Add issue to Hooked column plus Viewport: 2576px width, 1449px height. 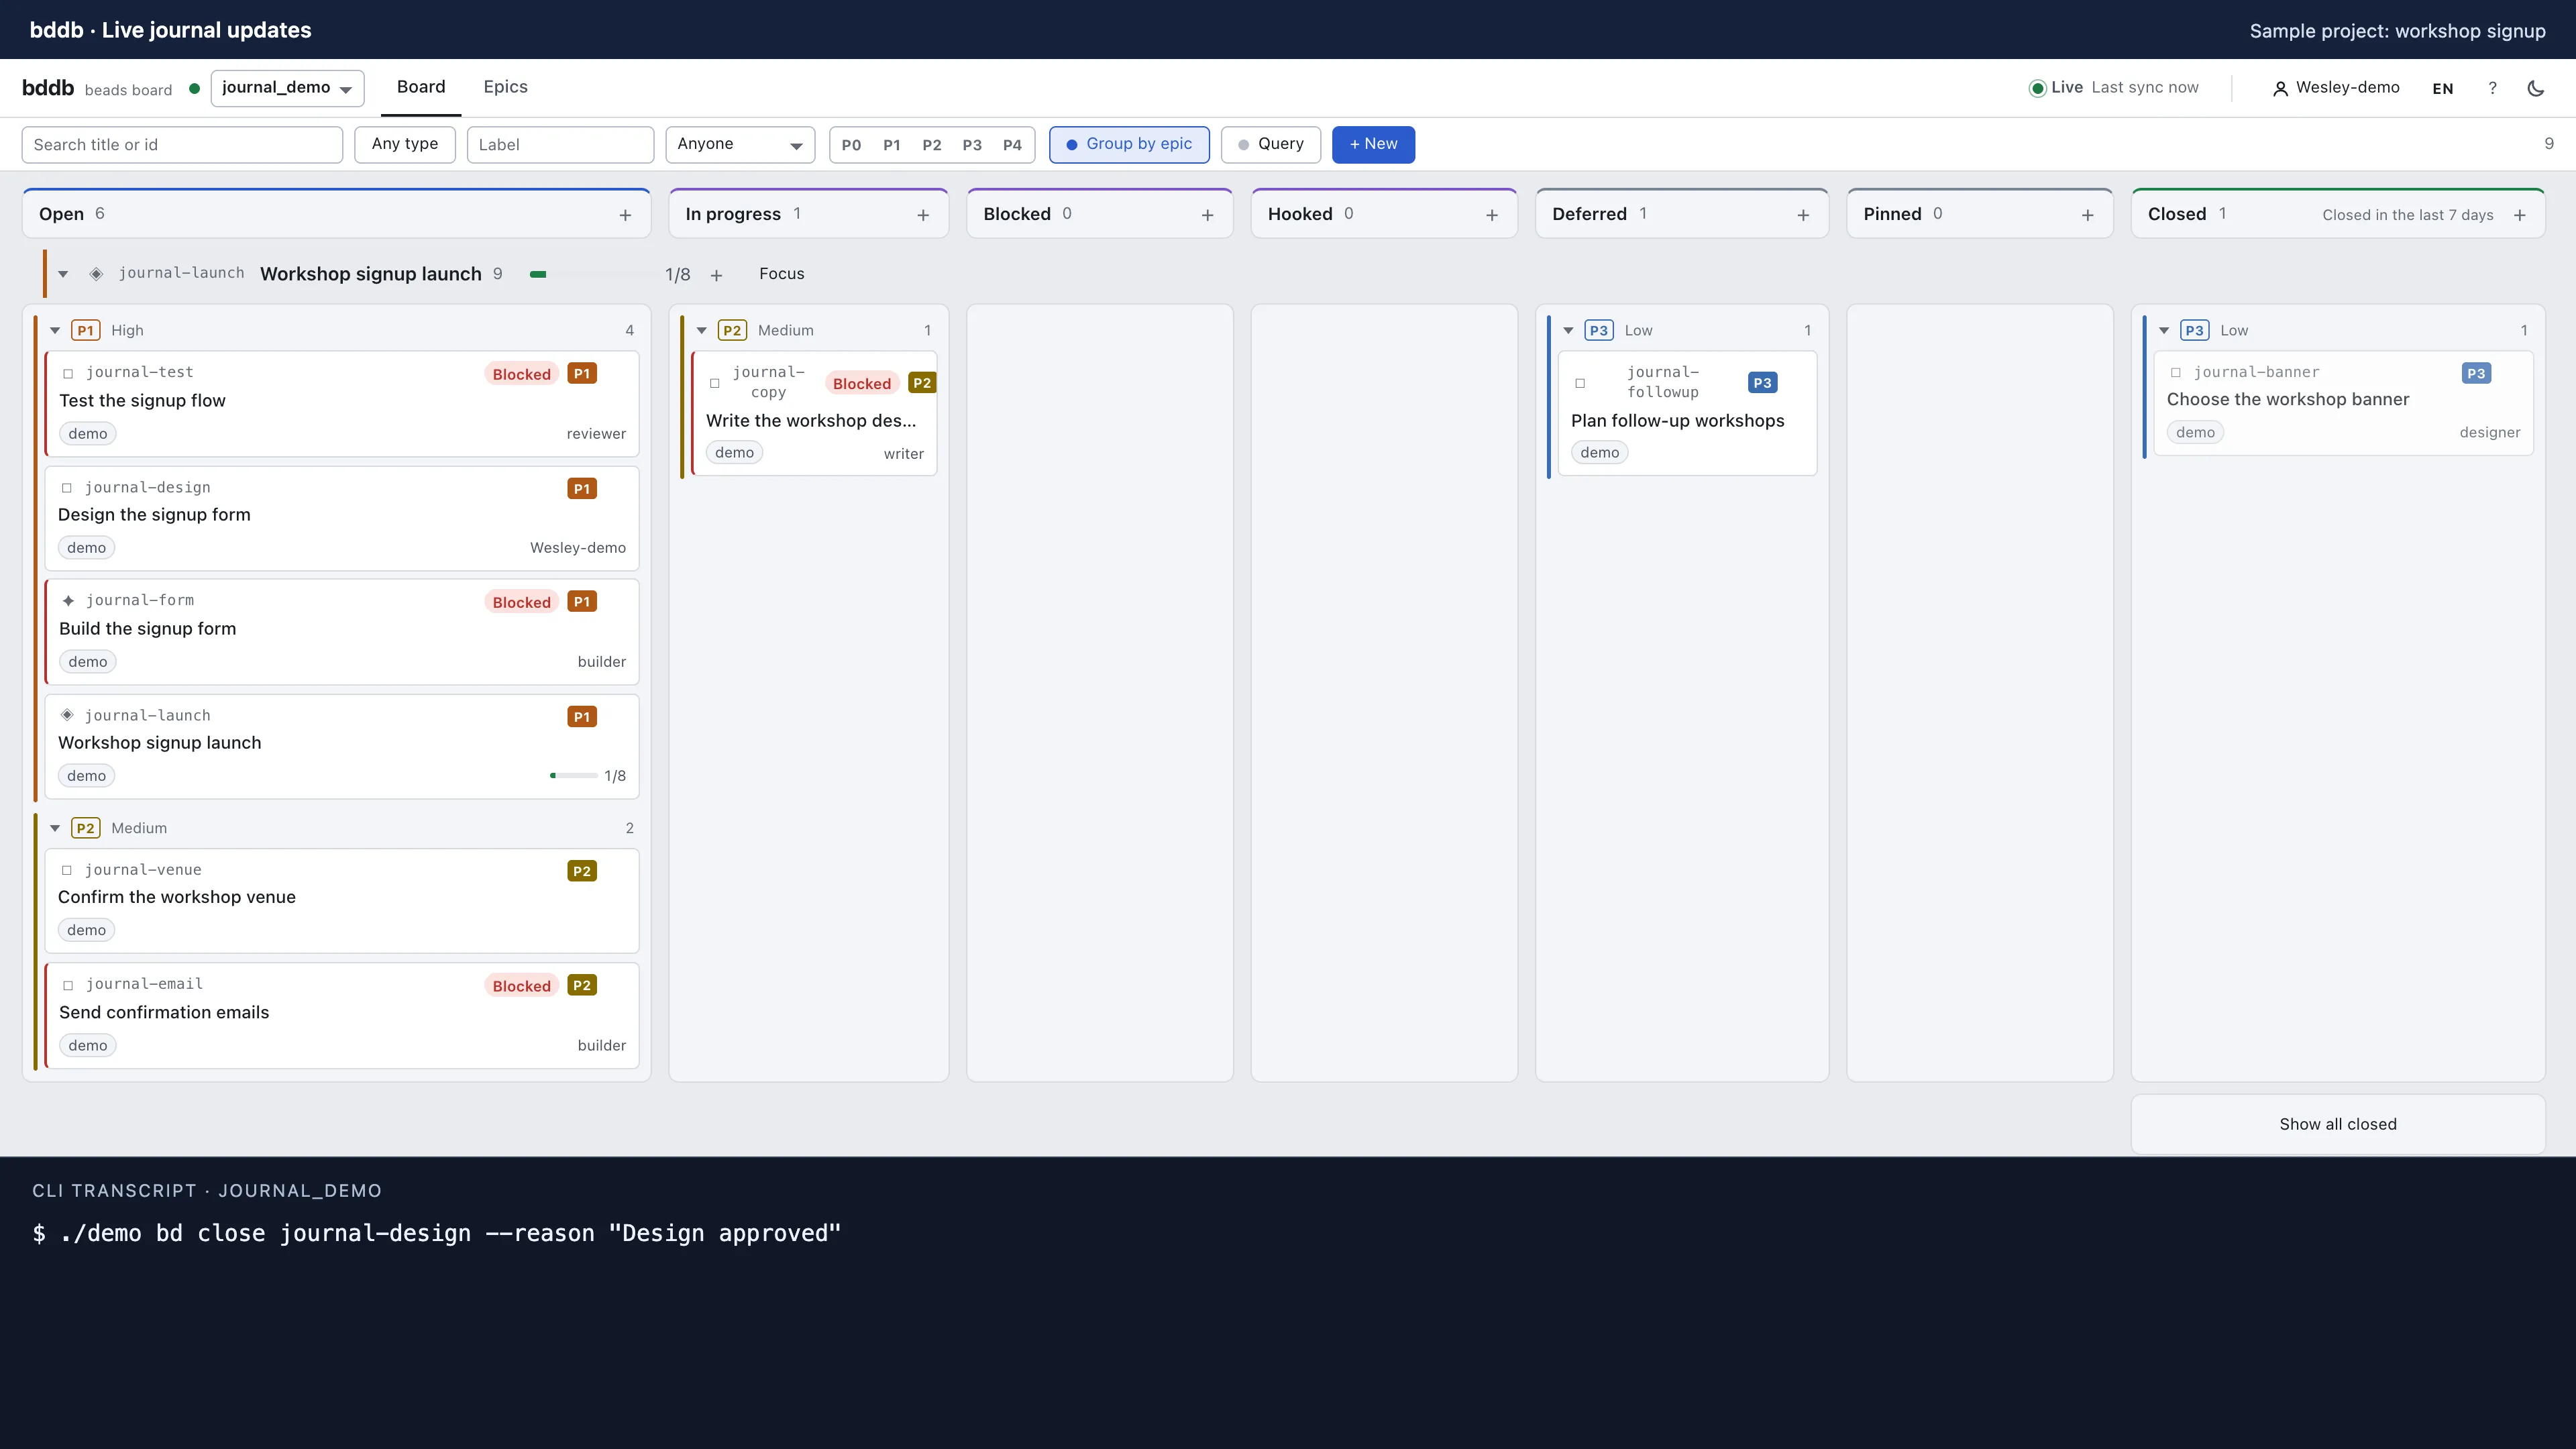pyautogui.click(x=1492, y=215)
